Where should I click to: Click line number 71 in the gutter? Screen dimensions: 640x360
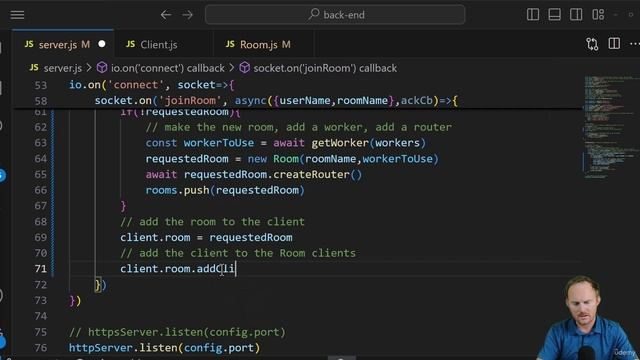(40, 269)
